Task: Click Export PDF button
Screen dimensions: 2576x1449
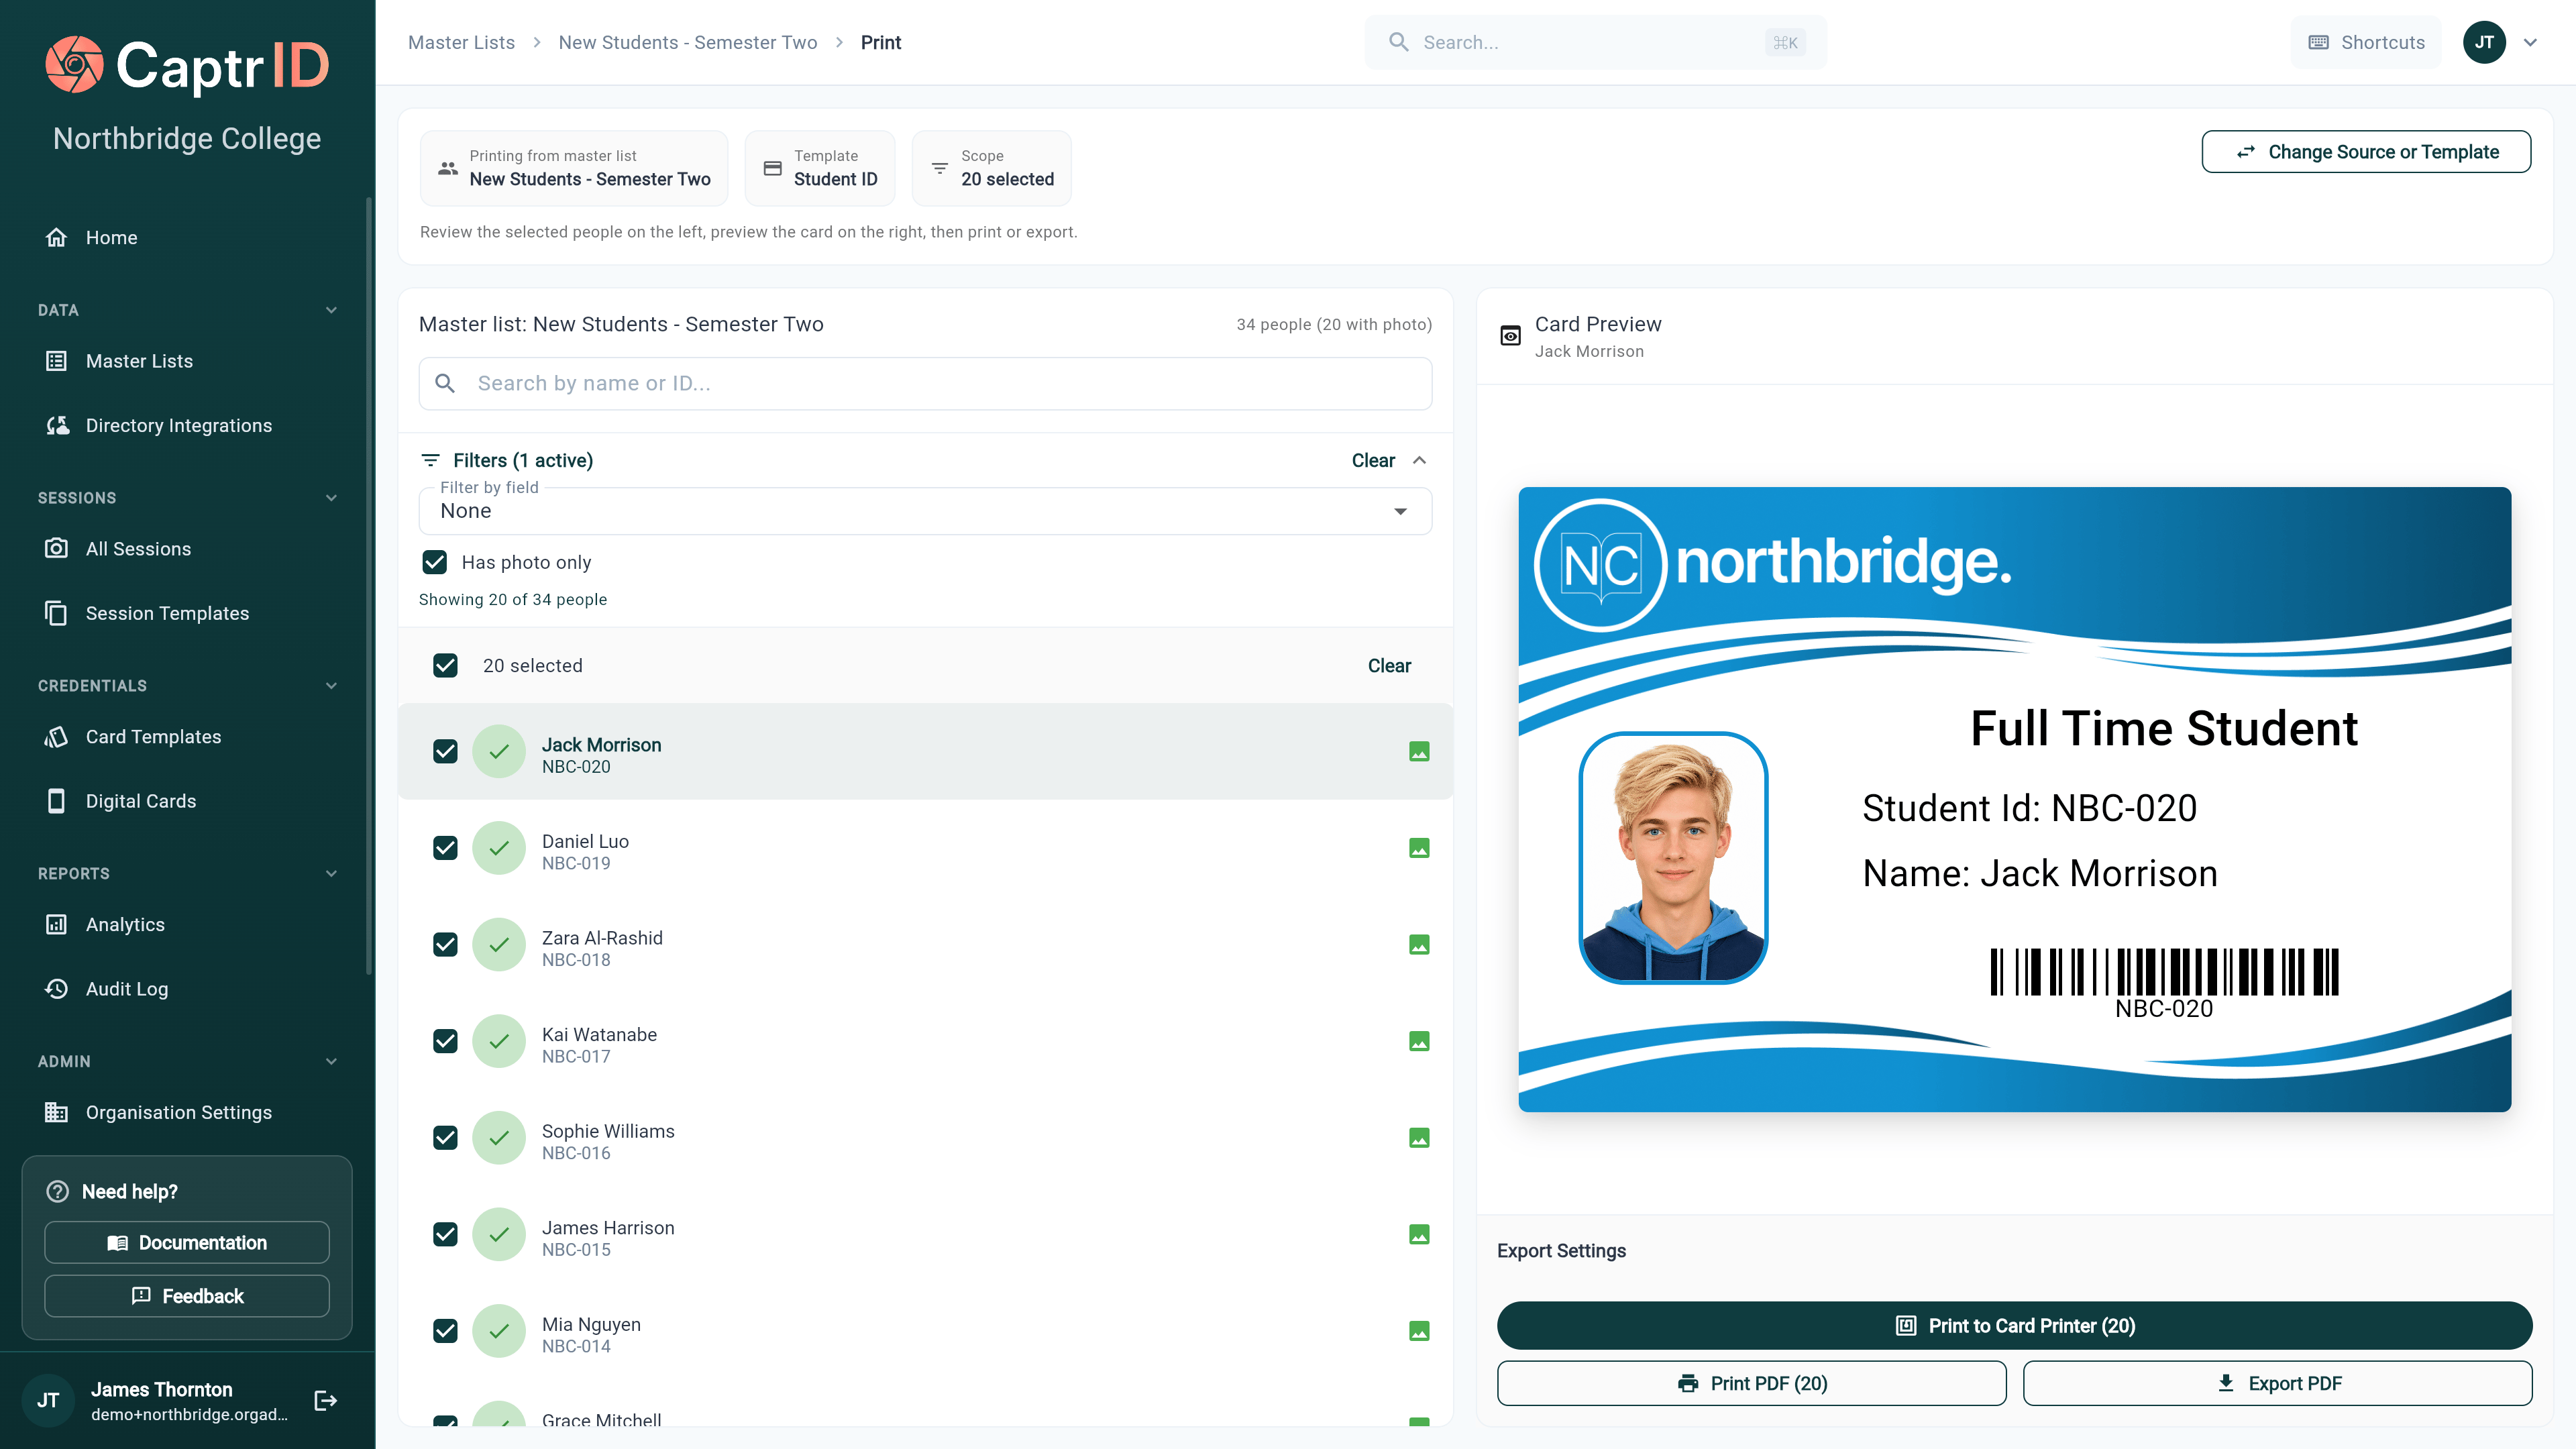Action: 2277,1383
